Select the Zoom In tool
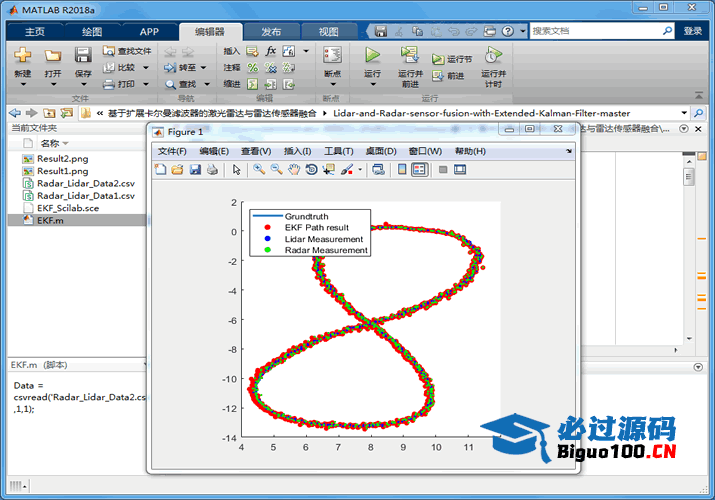 tap(259, 170)
